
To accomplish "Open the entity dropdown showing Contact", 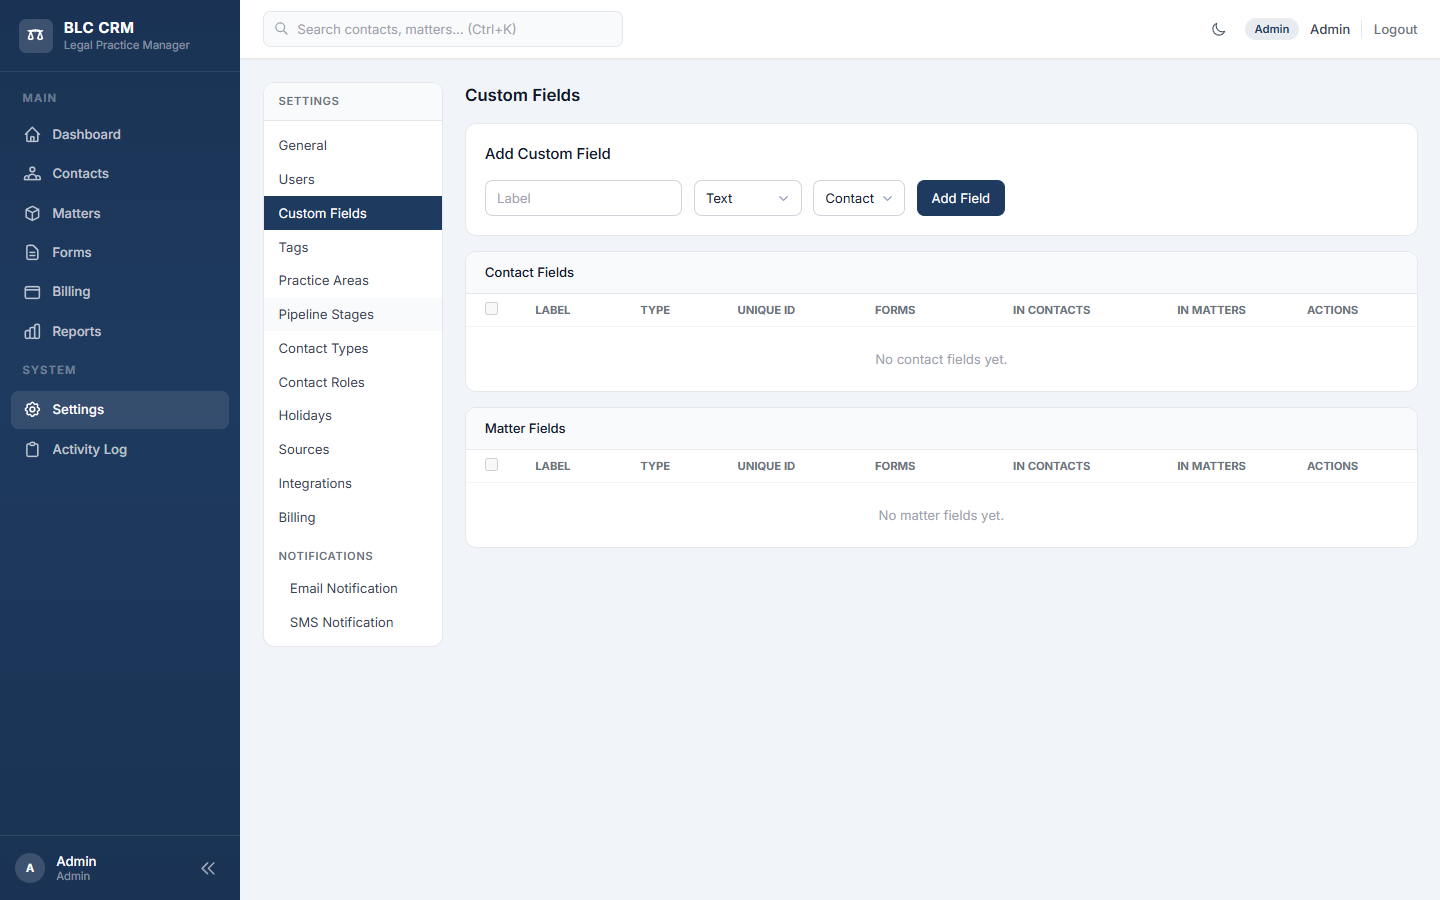I will pos(859,198).
